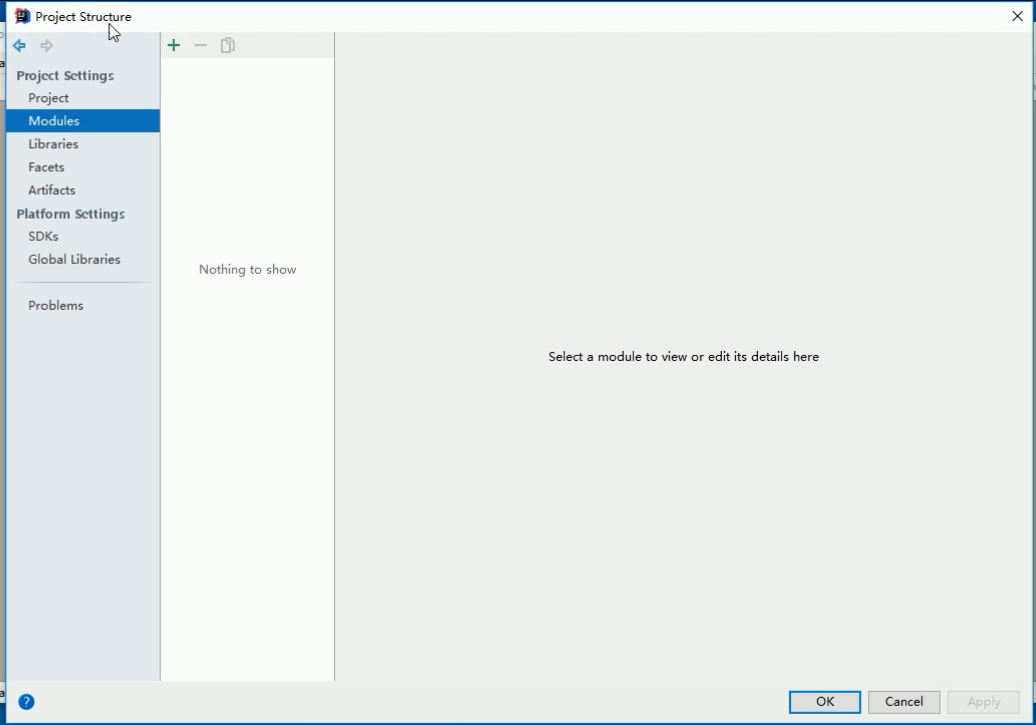Click the remove module minus icon
The width and height of the screenshot is (1036, 725).
(x=201, y=45)
